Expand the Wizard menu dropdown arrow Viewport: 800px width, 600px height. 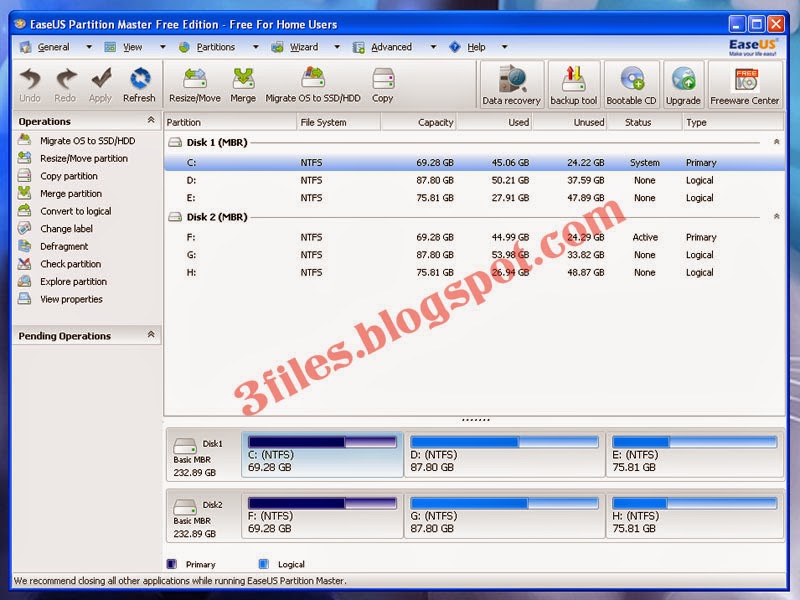pos(337,47)
